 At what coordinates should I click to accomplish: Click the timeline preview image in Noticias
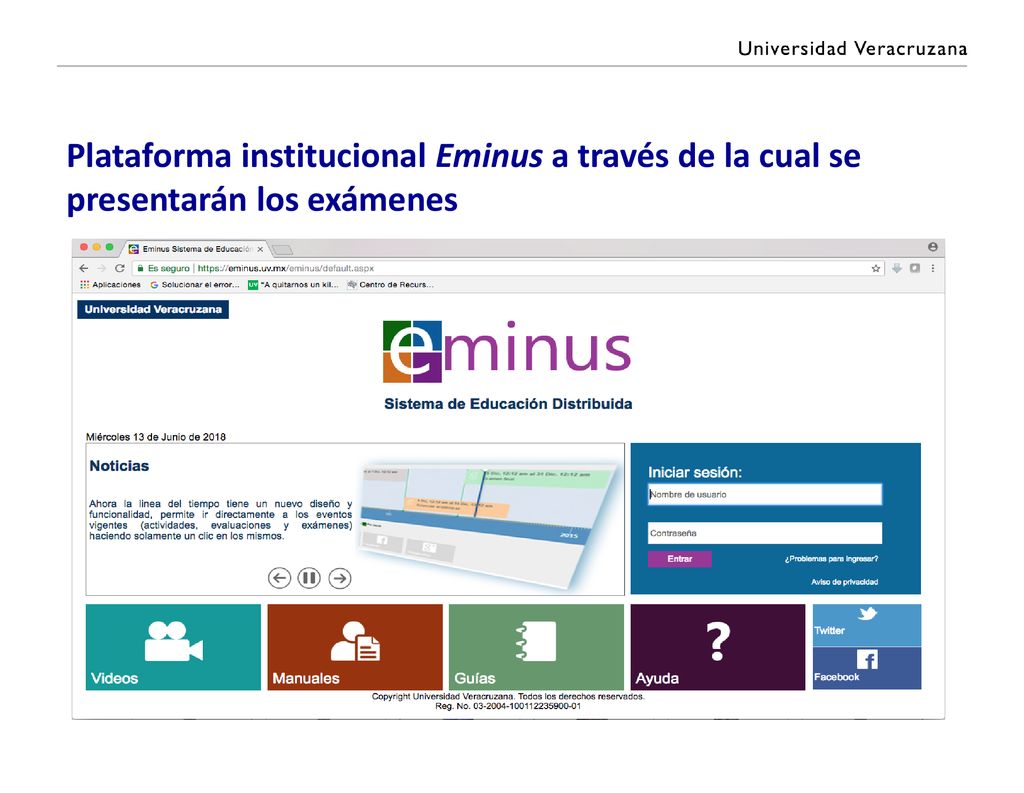pos(488,525)
